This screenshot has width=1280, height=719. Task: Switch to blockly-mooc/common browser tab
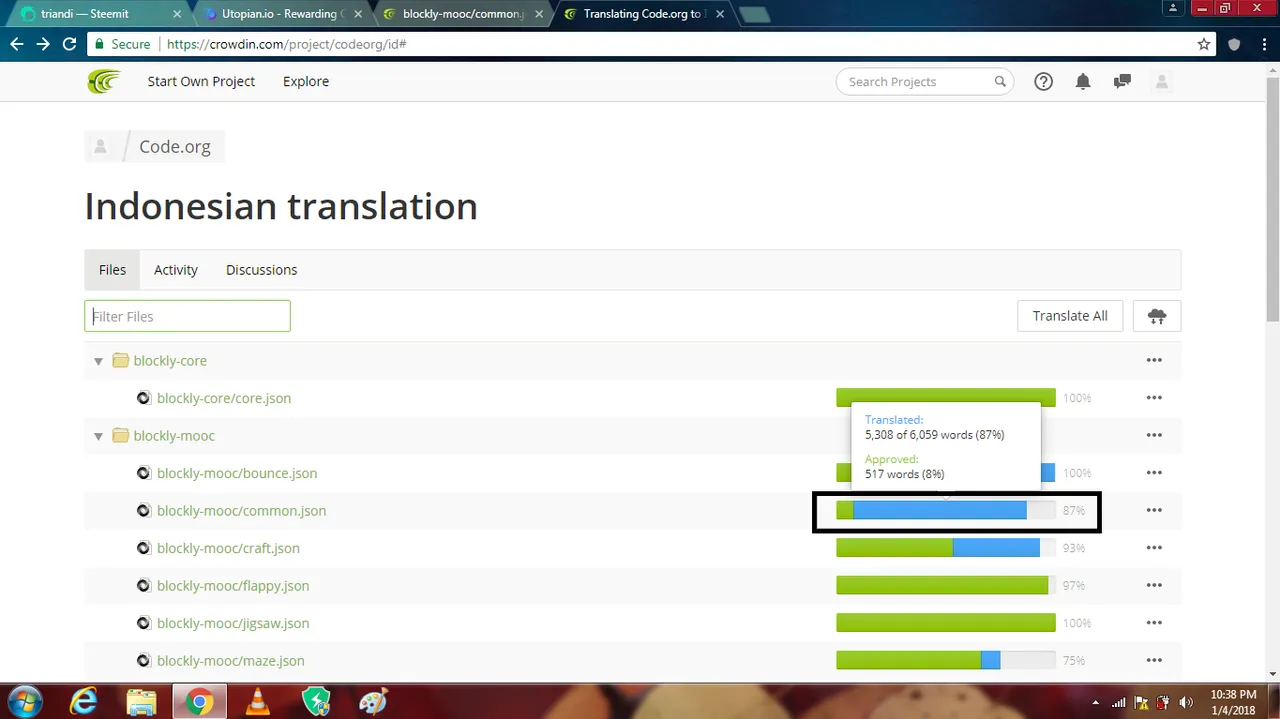(x=462, y=14)
